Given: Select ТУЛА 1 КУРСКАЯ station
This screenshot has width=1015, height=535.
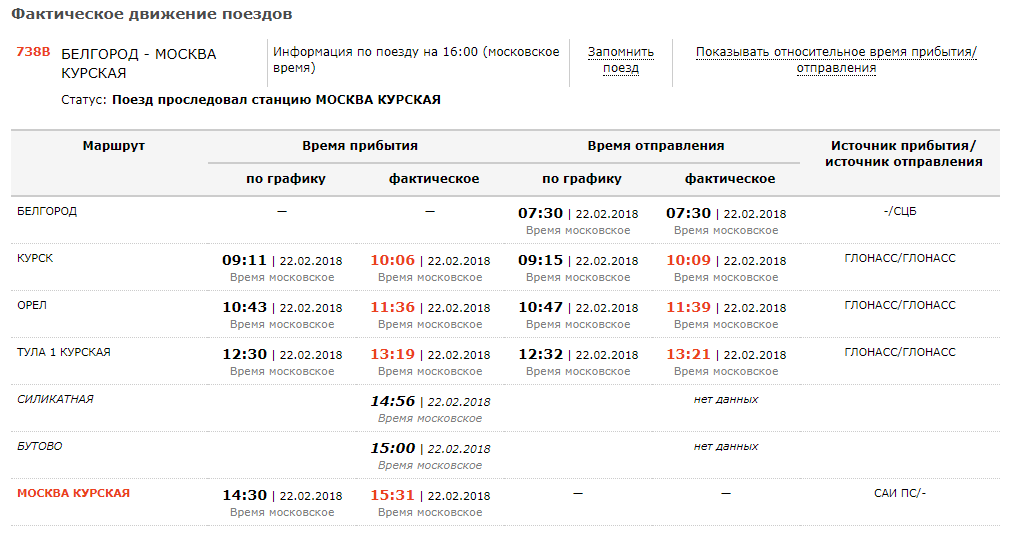Looking at the screenshot, I should [64, 352].
